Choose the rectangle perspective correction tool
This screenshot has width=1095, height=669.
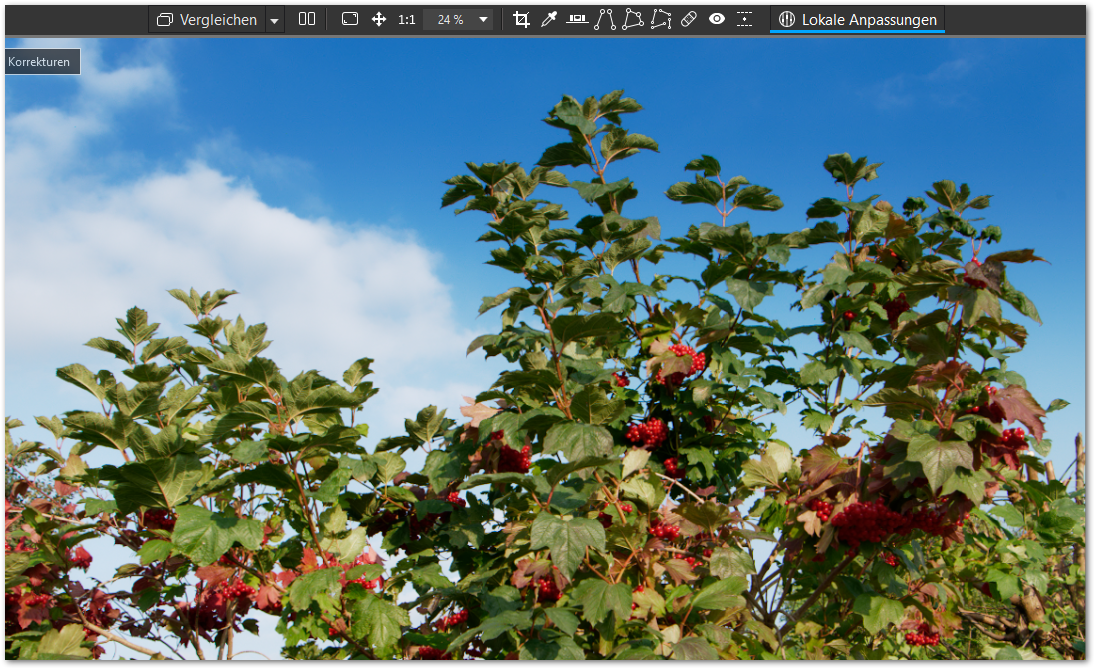[633, 19]
